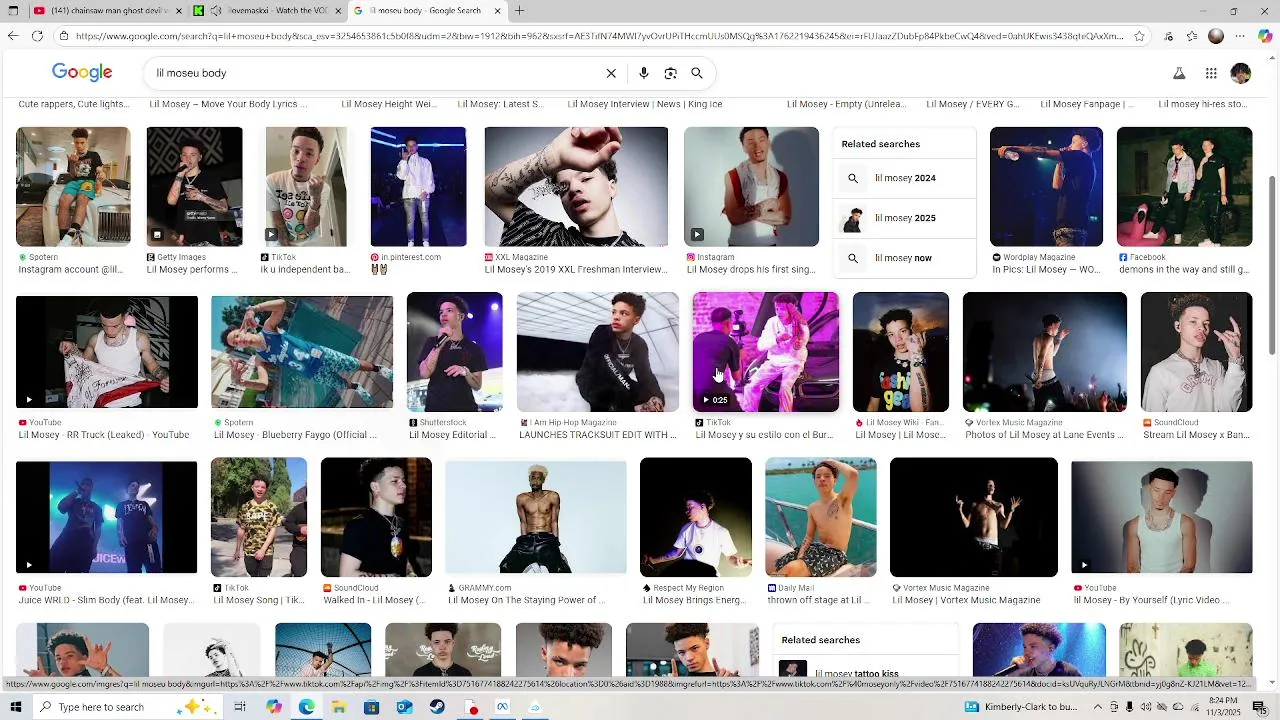The width and height of the screenshot is (1280, 720).
Task: Open 'Lil Mosey On The Staying Power of' link
Action: tap(526, 600)
